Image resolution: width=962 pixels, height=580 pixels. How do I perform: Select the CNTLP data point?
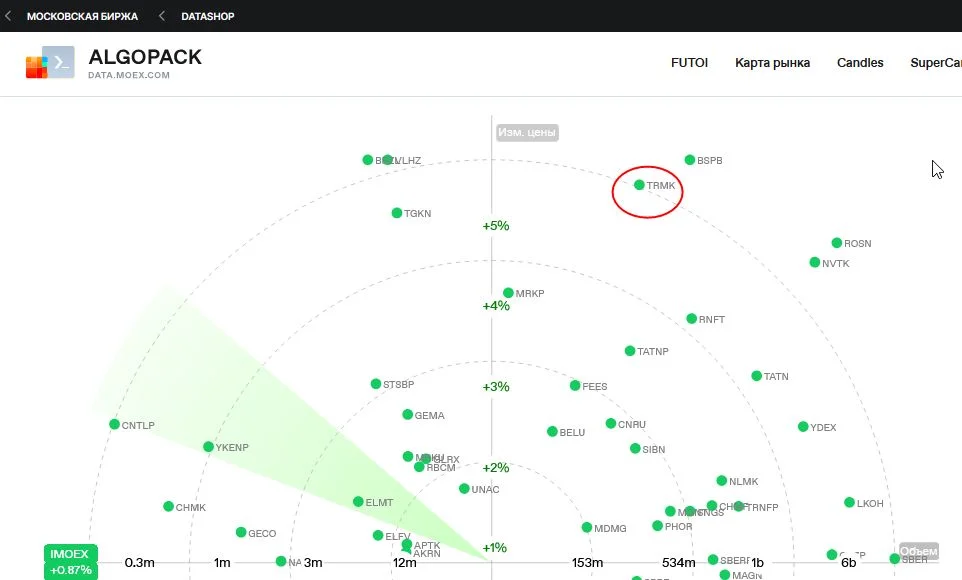[114, 424]
